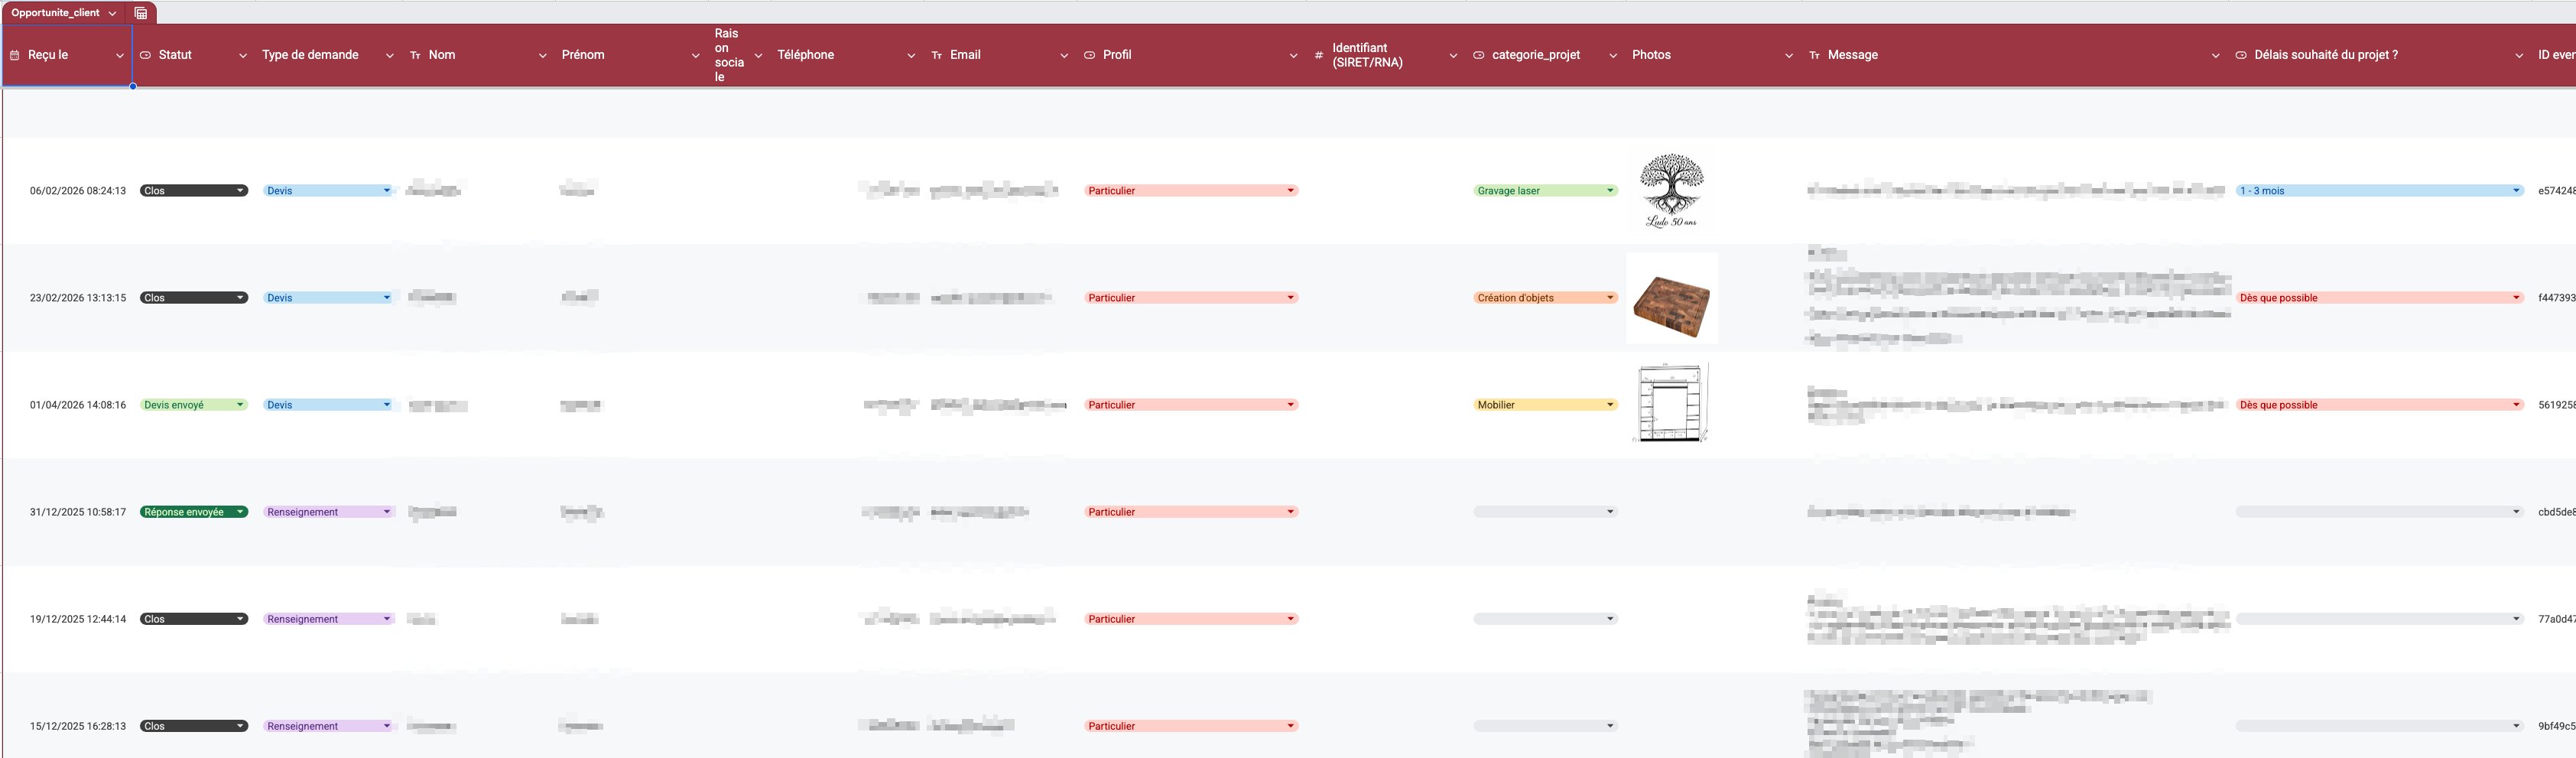Expand the Message column options chevron

[2215, 56]
